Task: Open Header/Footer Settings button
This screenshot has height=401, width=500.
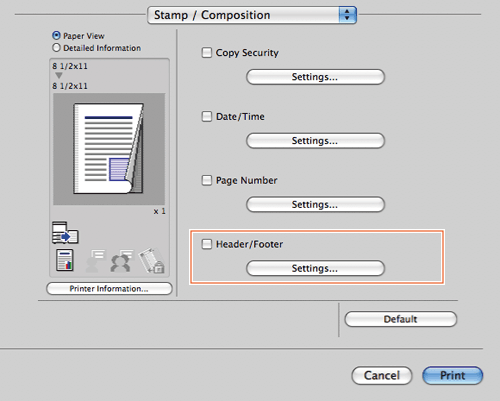Action: (x=315, y=268)
